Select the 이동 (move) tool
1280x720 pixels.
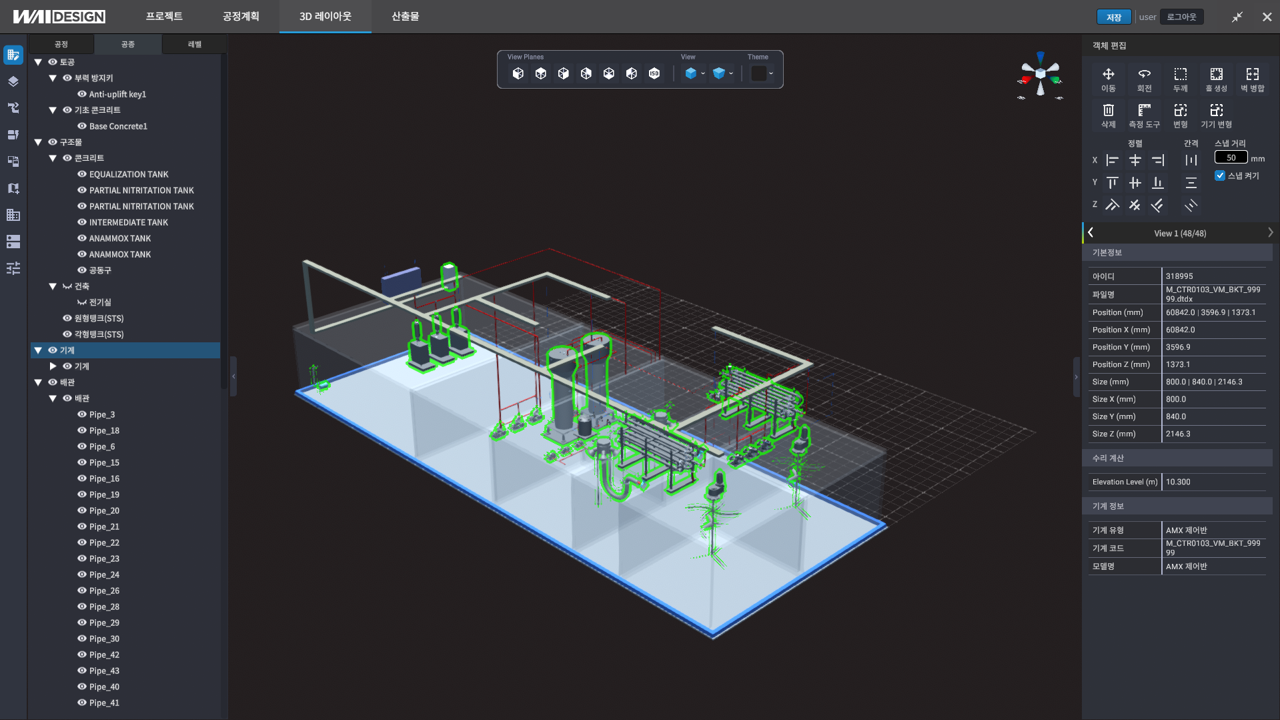1108,80
